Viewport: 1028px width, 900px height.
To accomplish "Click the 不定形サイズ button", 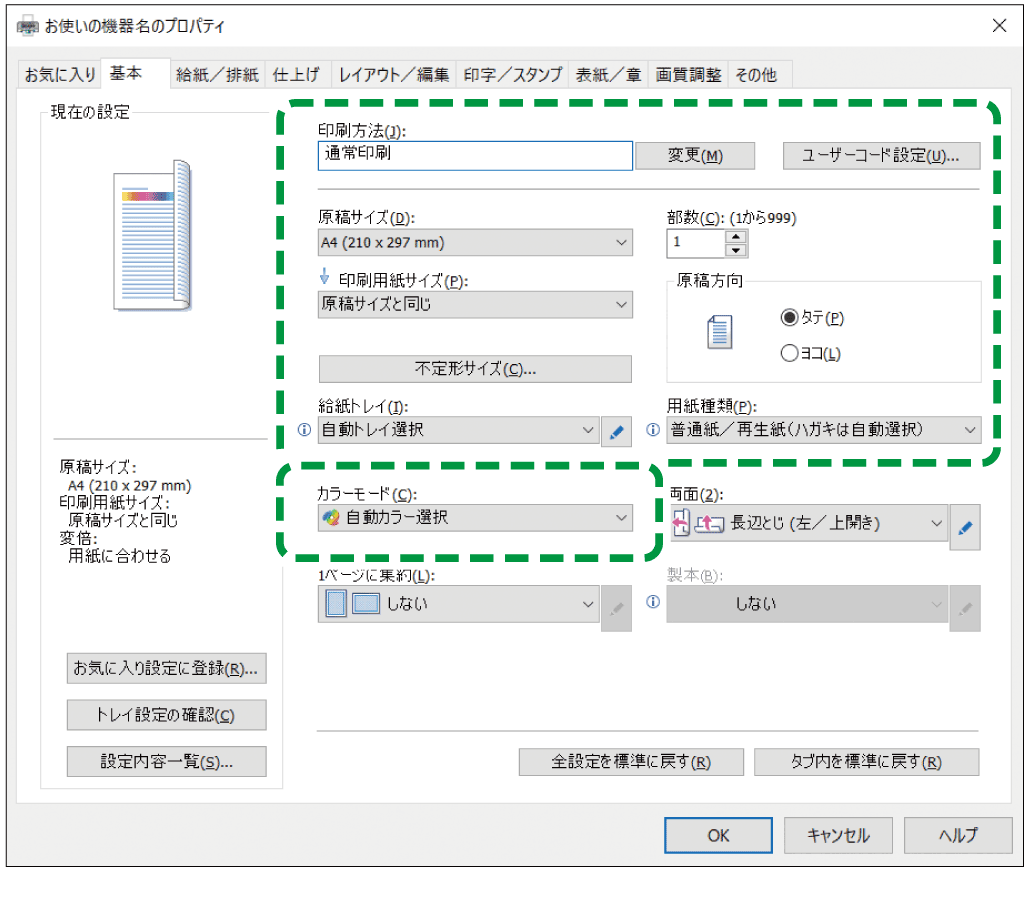I will tap(474, 369).
